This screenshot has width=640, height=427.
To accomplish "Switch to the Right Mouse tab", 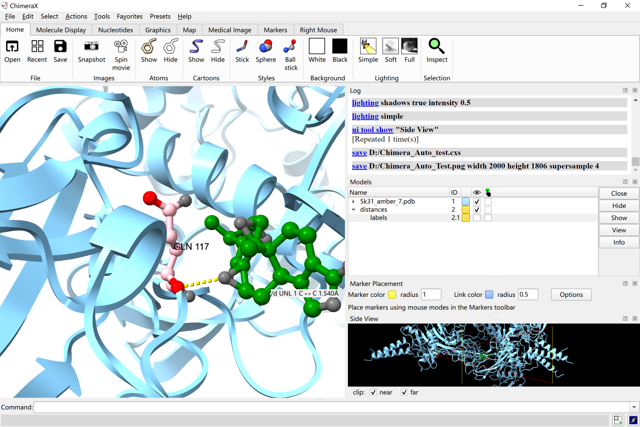I will click(318, 30).
